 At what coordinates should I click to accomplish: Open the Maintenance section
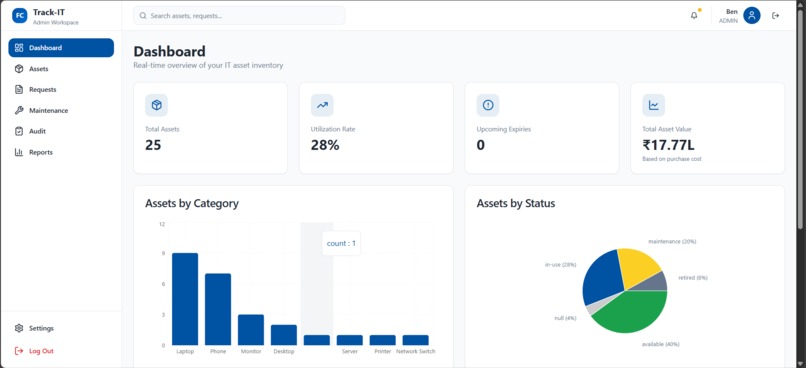point(61,111)
